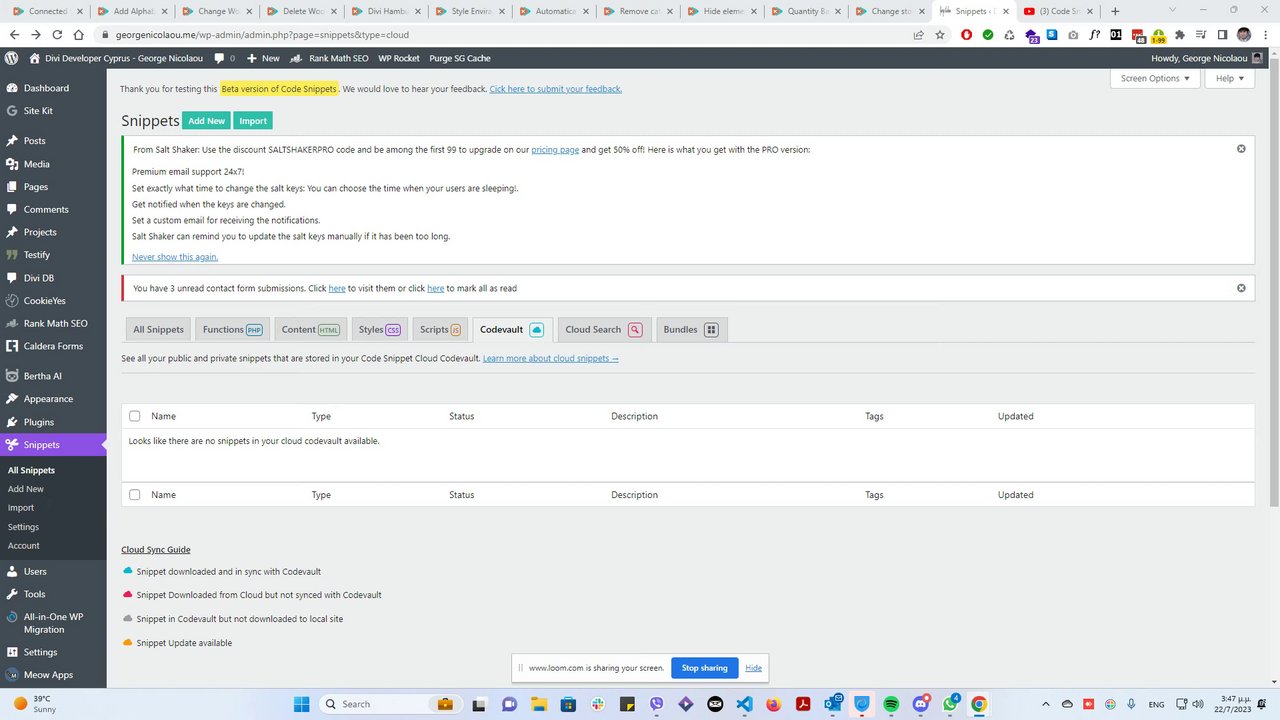Open the feedback submission link

(556, 89)
